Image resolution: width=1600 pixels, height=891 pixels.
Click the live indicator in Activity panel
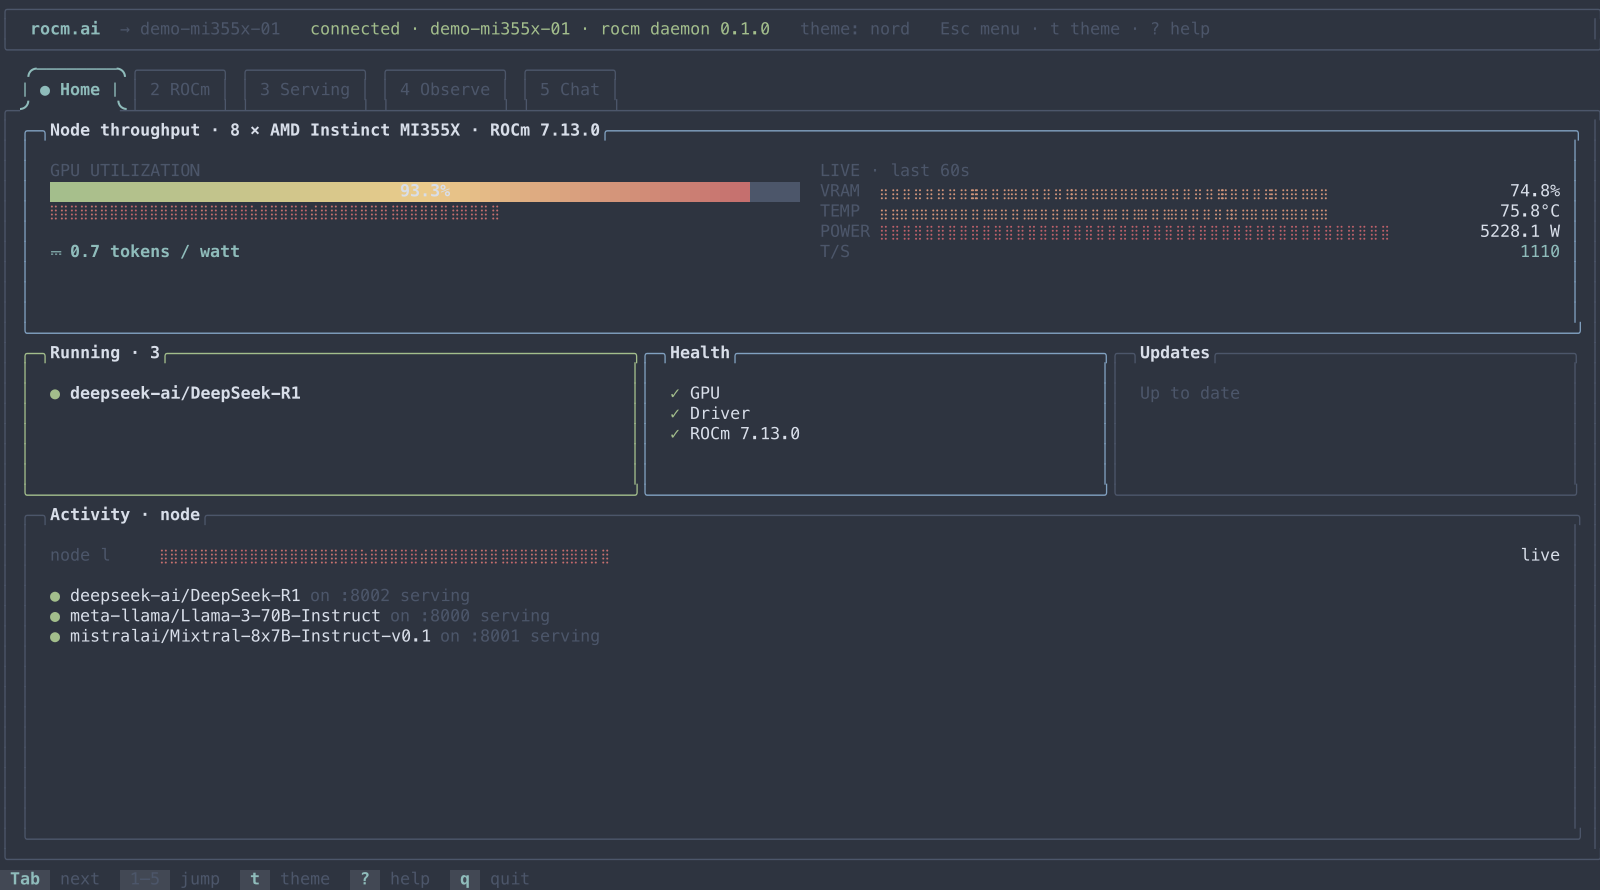pyautogui.click(x=1540, y=555)
